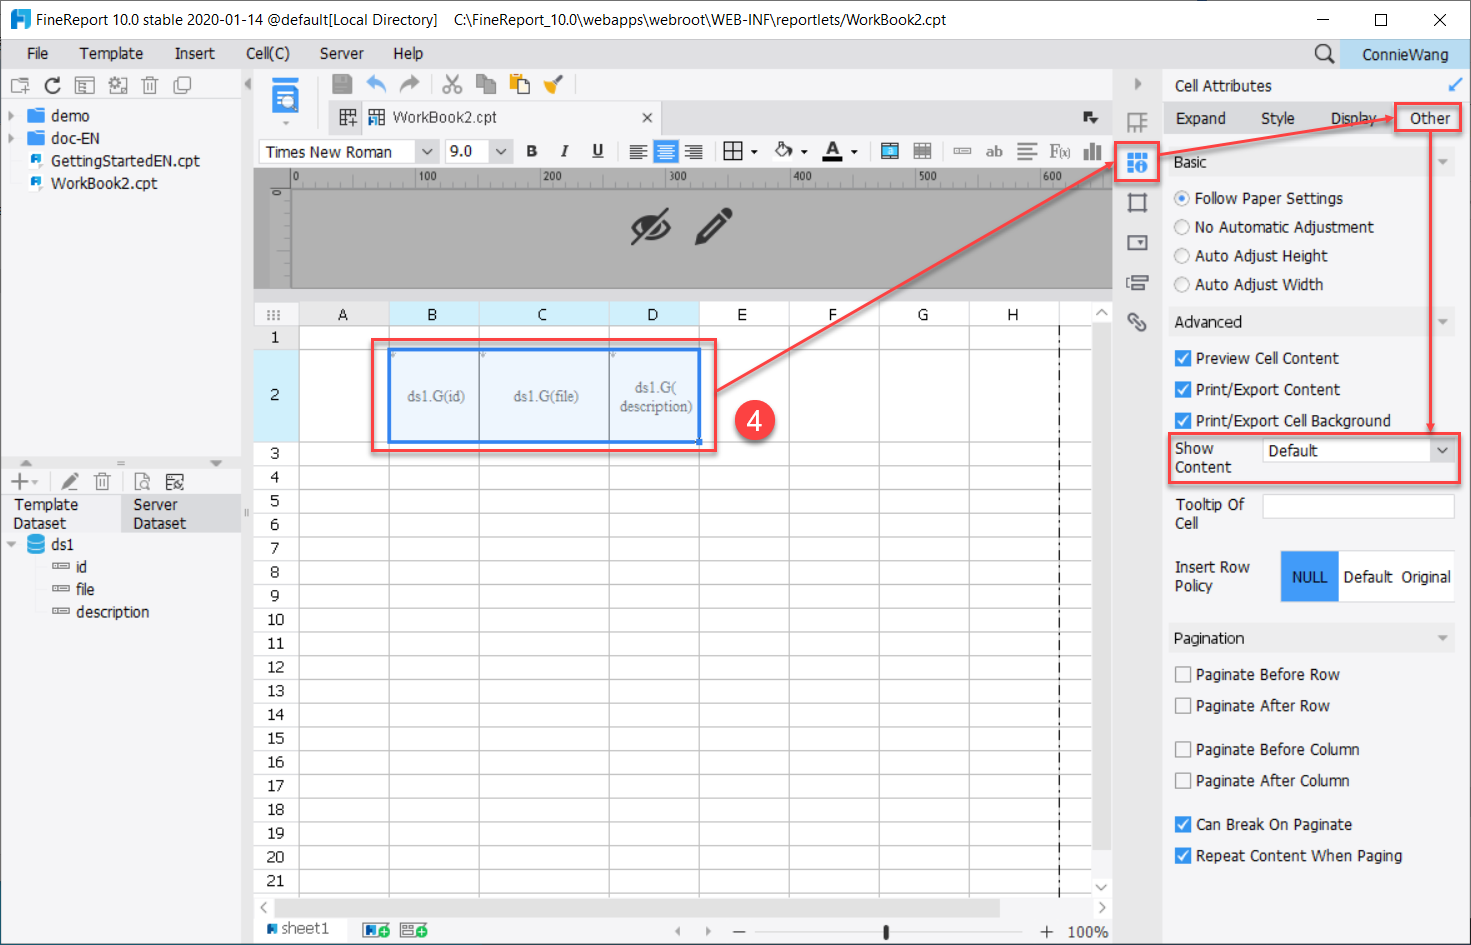Click the Tooltip Of Cell input field
1471x945 pixels.
[x=1358, y=507]
